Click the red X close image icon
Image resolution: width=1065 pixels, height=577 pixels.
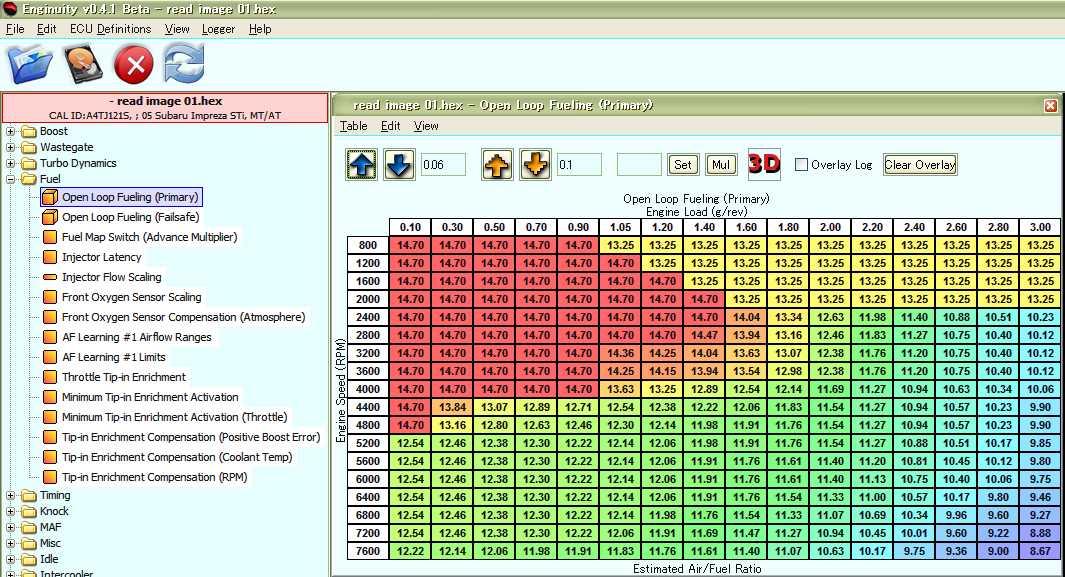click(133, 65)
